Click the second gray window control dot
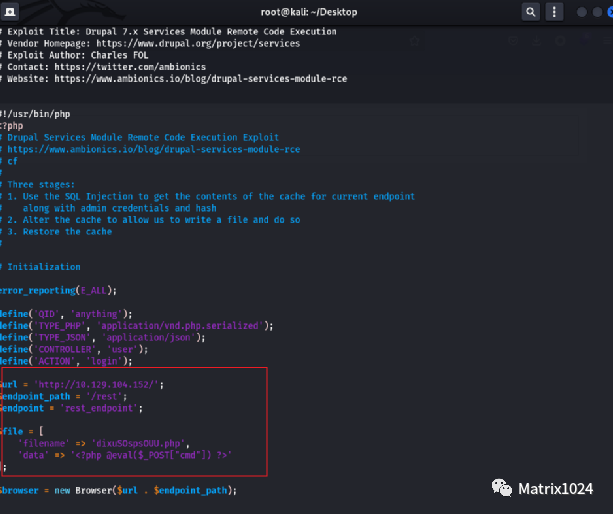 [x=597, y=12]
